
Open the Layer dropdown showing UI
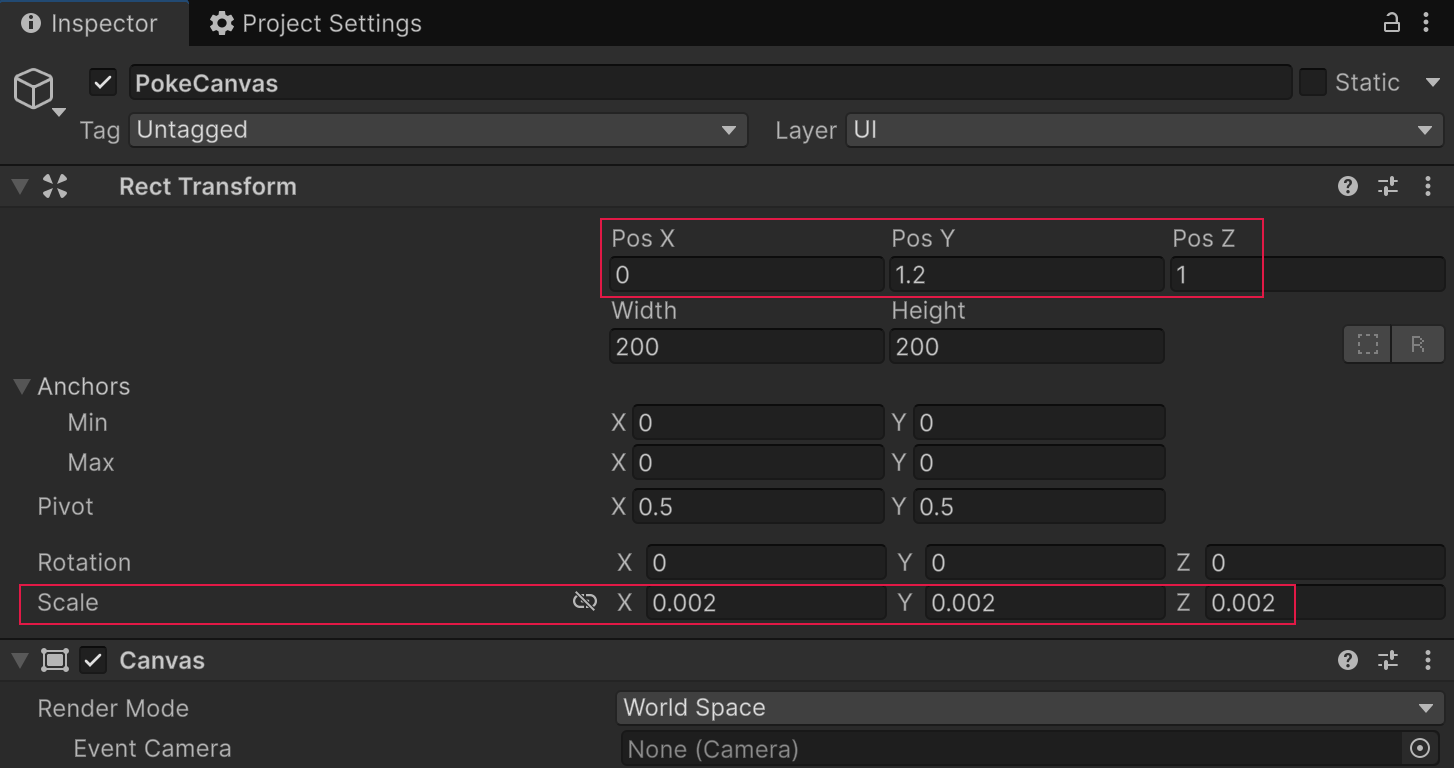point(1145,130)
